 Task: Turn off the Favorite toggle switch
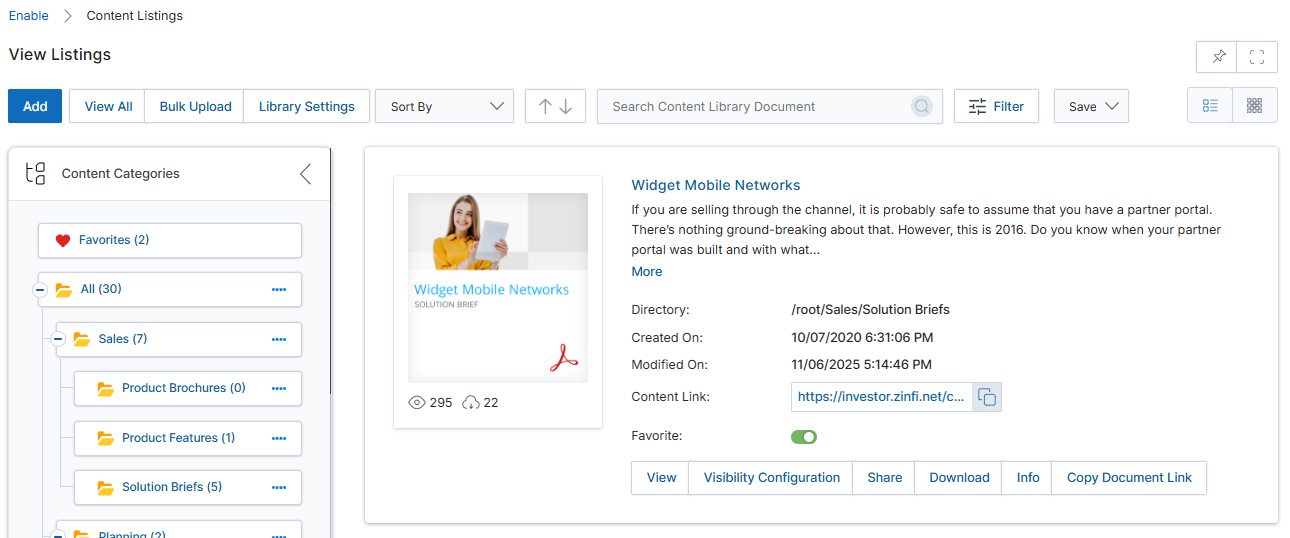point(804,437)
